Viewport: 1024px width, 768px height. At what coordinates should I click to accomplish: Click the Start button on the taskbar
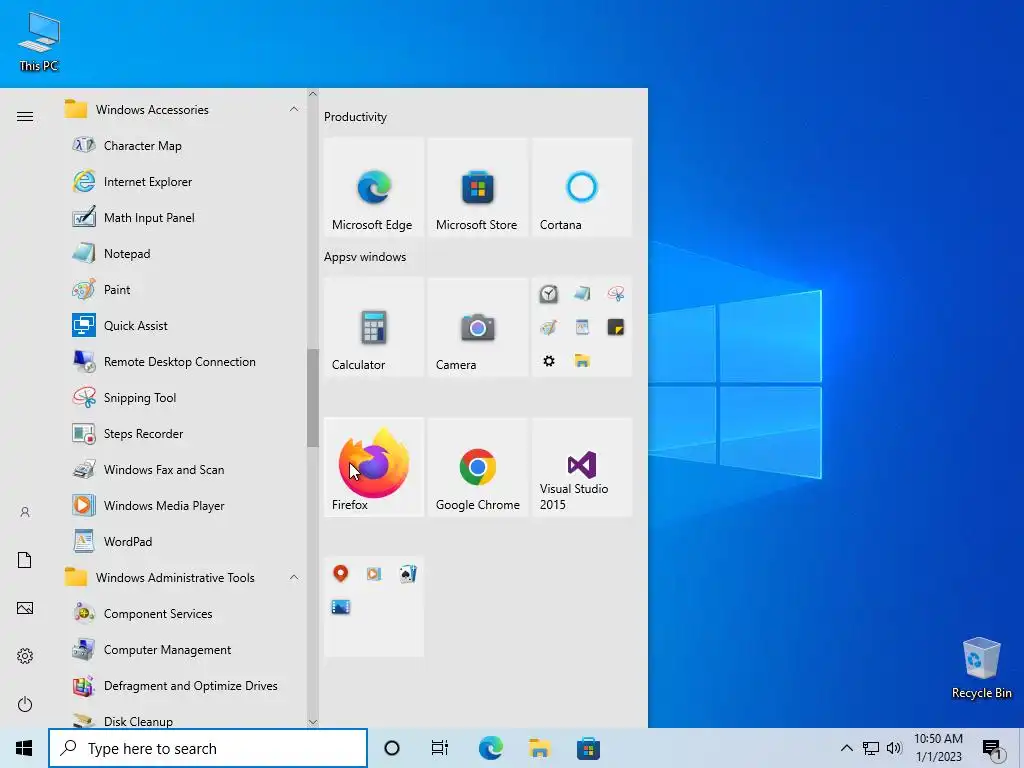pos(24,748)
